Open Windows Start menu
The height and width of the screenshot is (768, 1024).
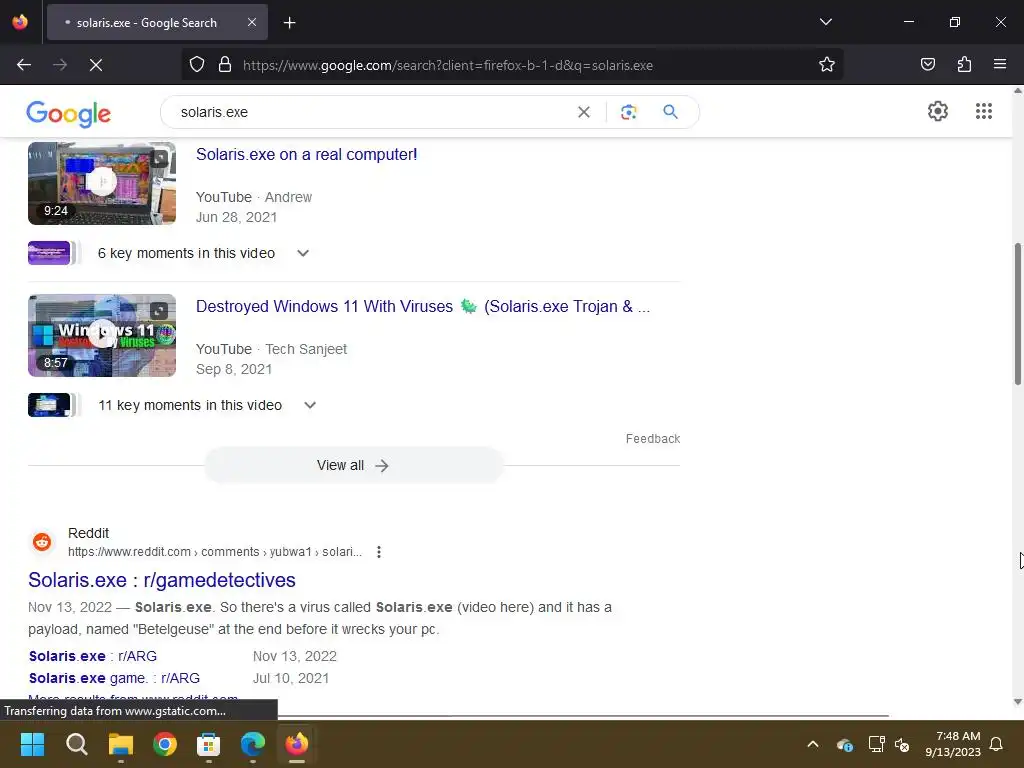(32, 744)
